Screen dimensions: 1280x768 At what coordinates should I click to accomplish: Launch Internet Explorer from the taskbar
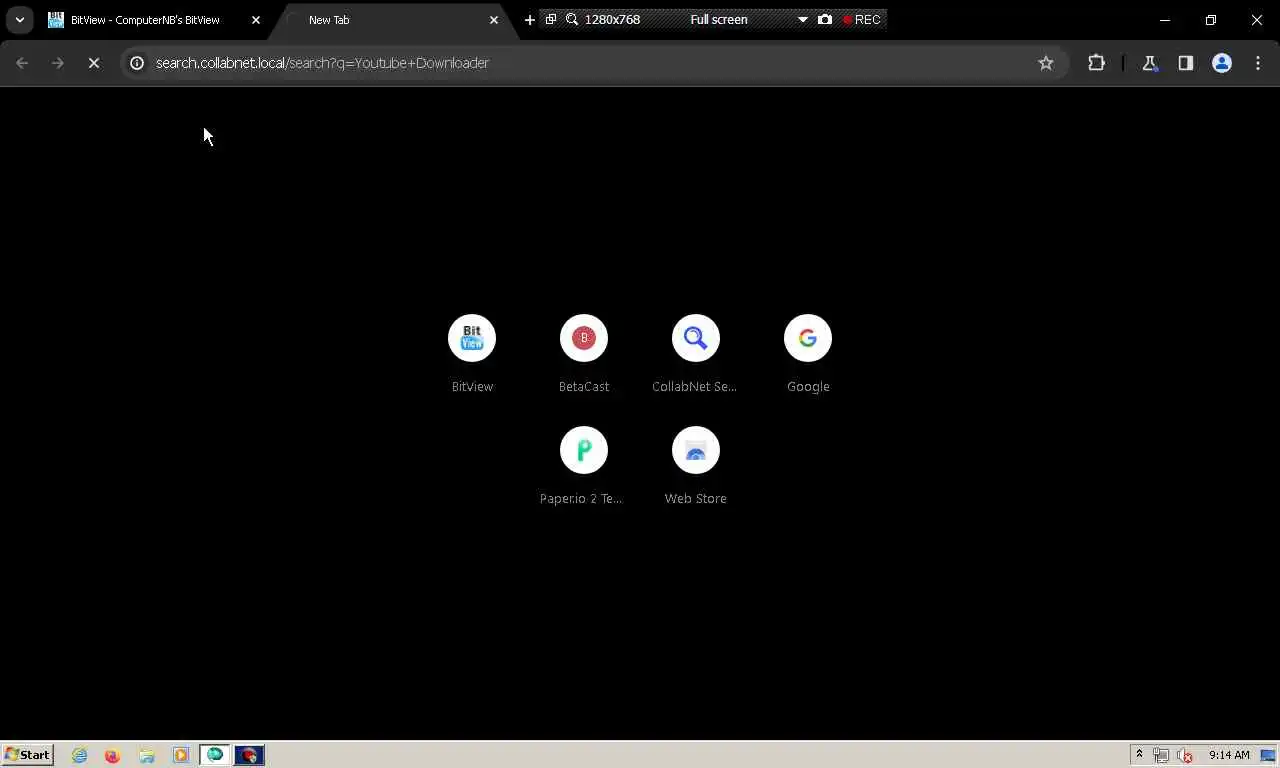click(x=80, y=755)
